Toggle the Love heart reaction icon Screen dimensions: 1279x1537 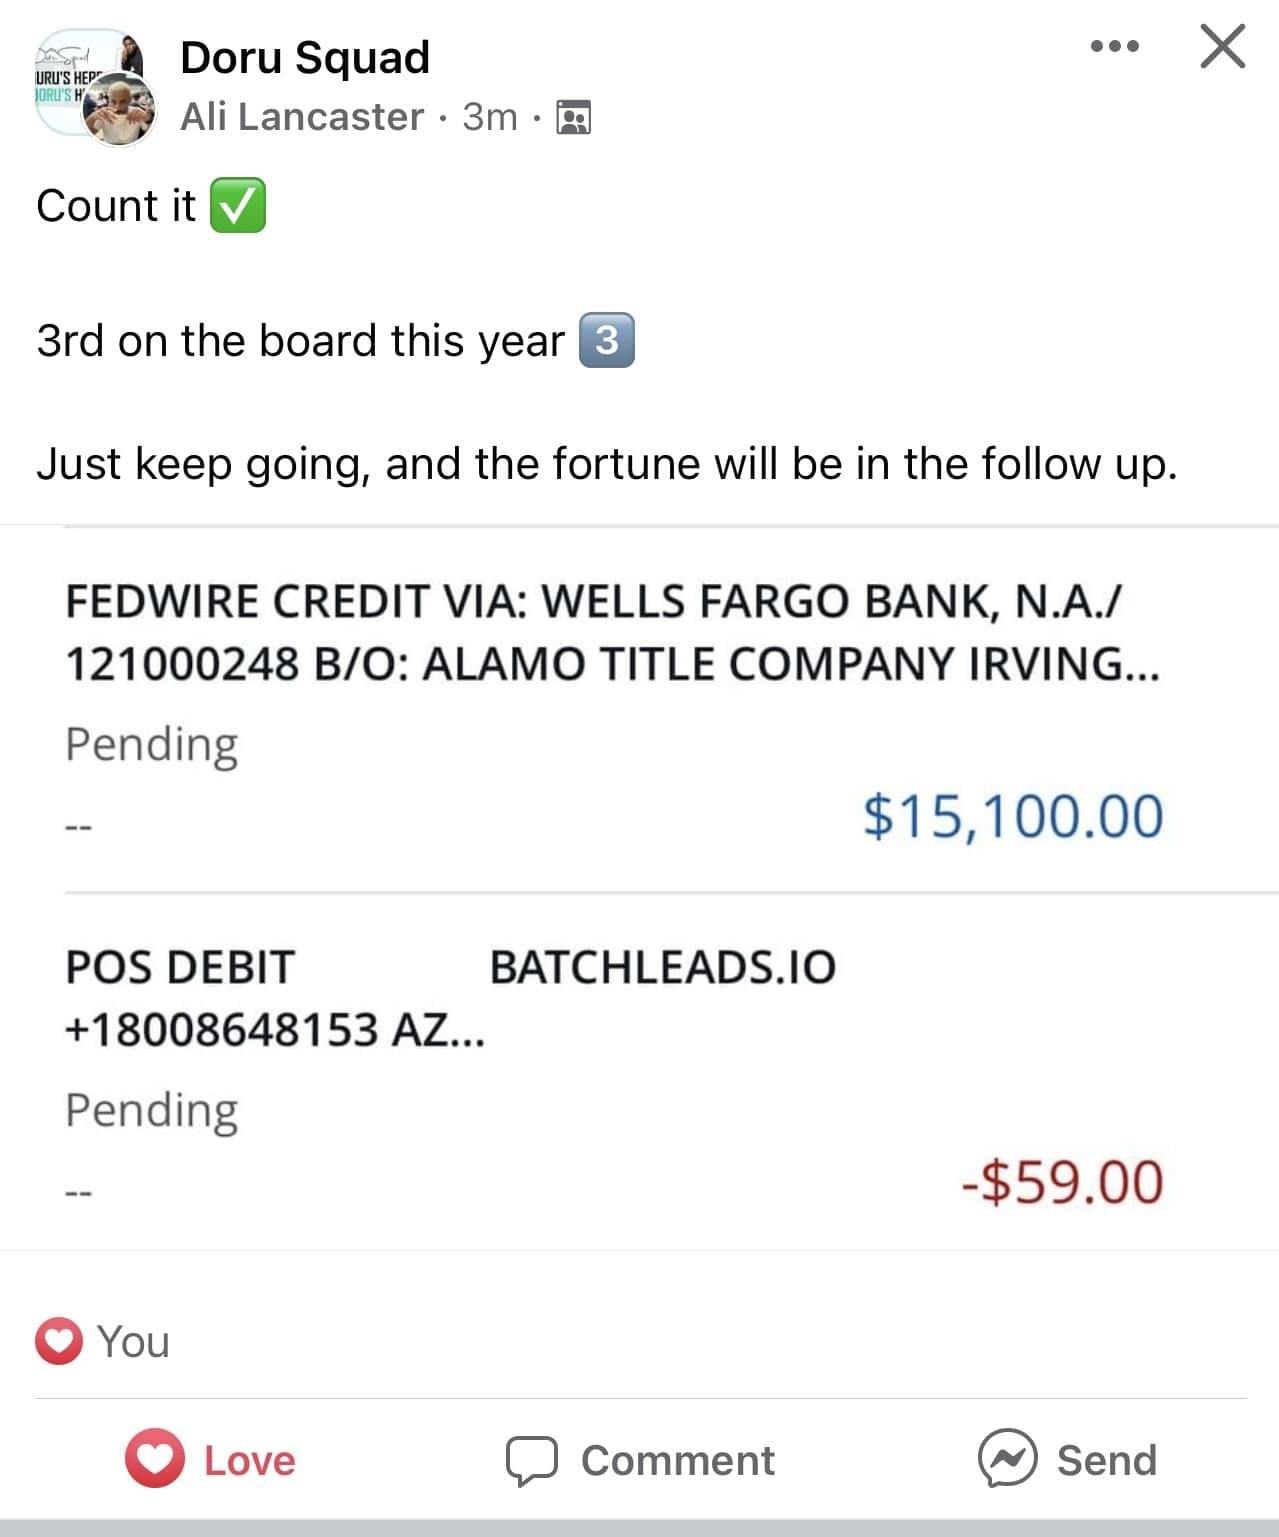[x=155, y=1459]
